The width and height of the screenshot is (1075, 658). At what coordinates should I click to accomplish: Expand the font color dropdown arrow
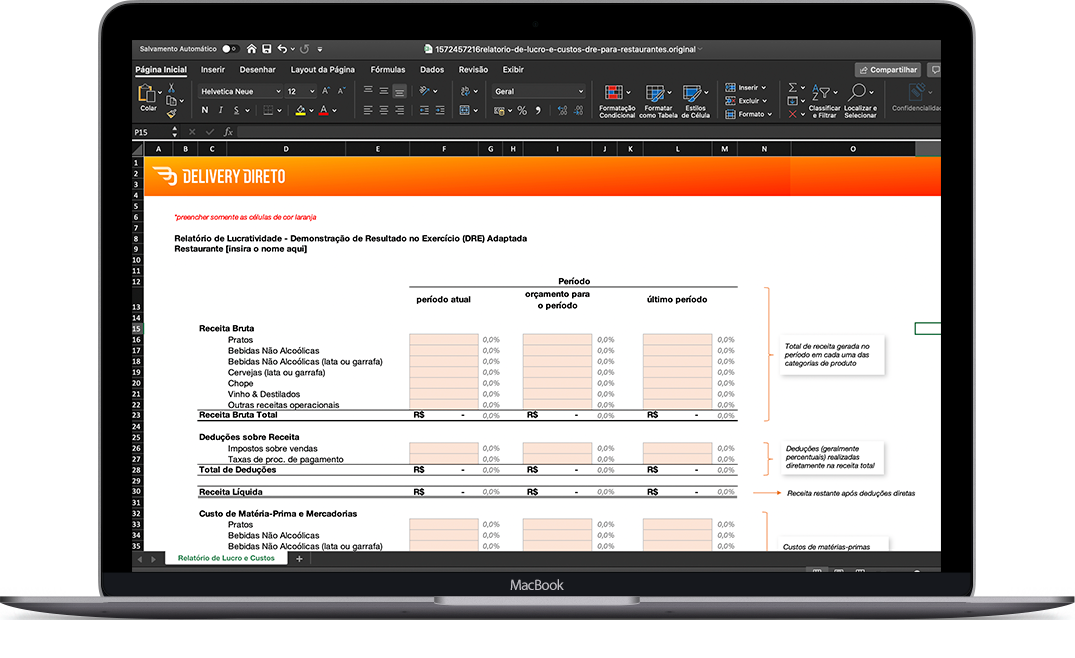[x=335, y=110]
